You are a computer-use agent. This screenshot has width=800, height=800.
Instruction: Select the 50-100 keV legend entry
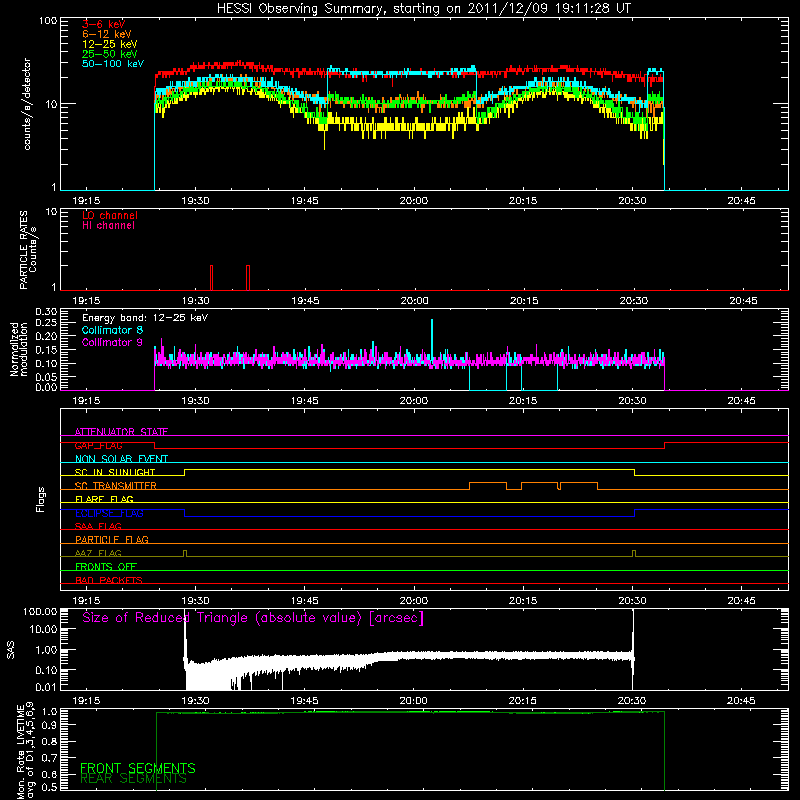(x=113, y=64)
